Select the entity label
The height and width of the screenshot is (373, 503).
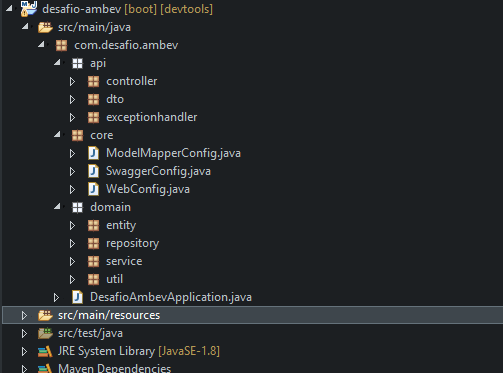pyautogui.click(x=121, y=226)
